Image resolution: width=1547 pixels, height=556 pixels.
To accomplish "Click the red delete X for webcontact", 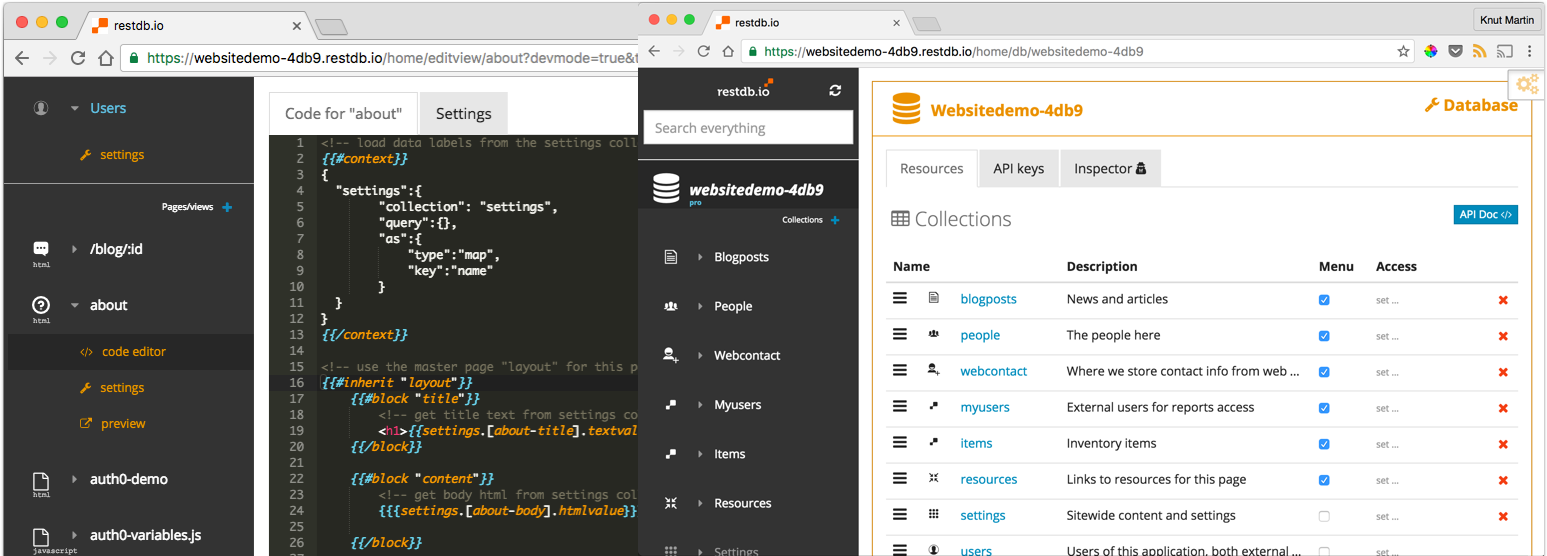I will tap(1503, 372).
